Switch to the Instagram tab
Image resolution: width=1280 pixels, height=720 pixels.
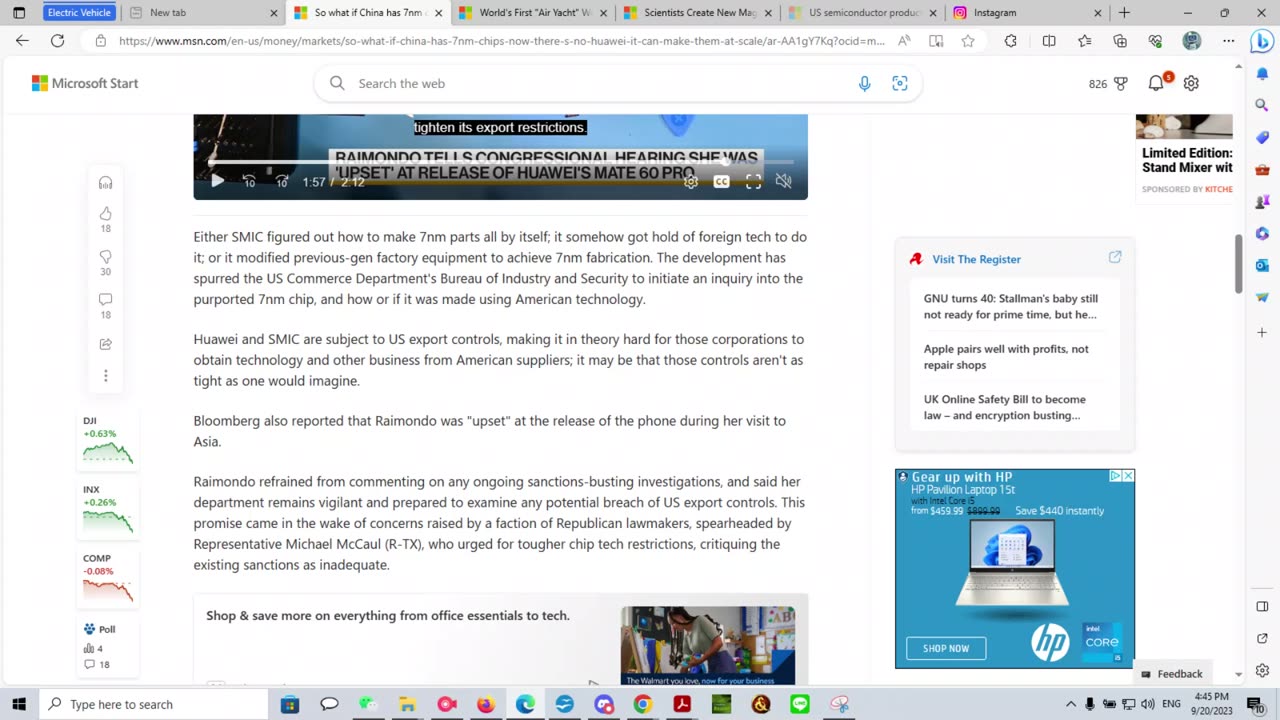(x=1025, y=13)
